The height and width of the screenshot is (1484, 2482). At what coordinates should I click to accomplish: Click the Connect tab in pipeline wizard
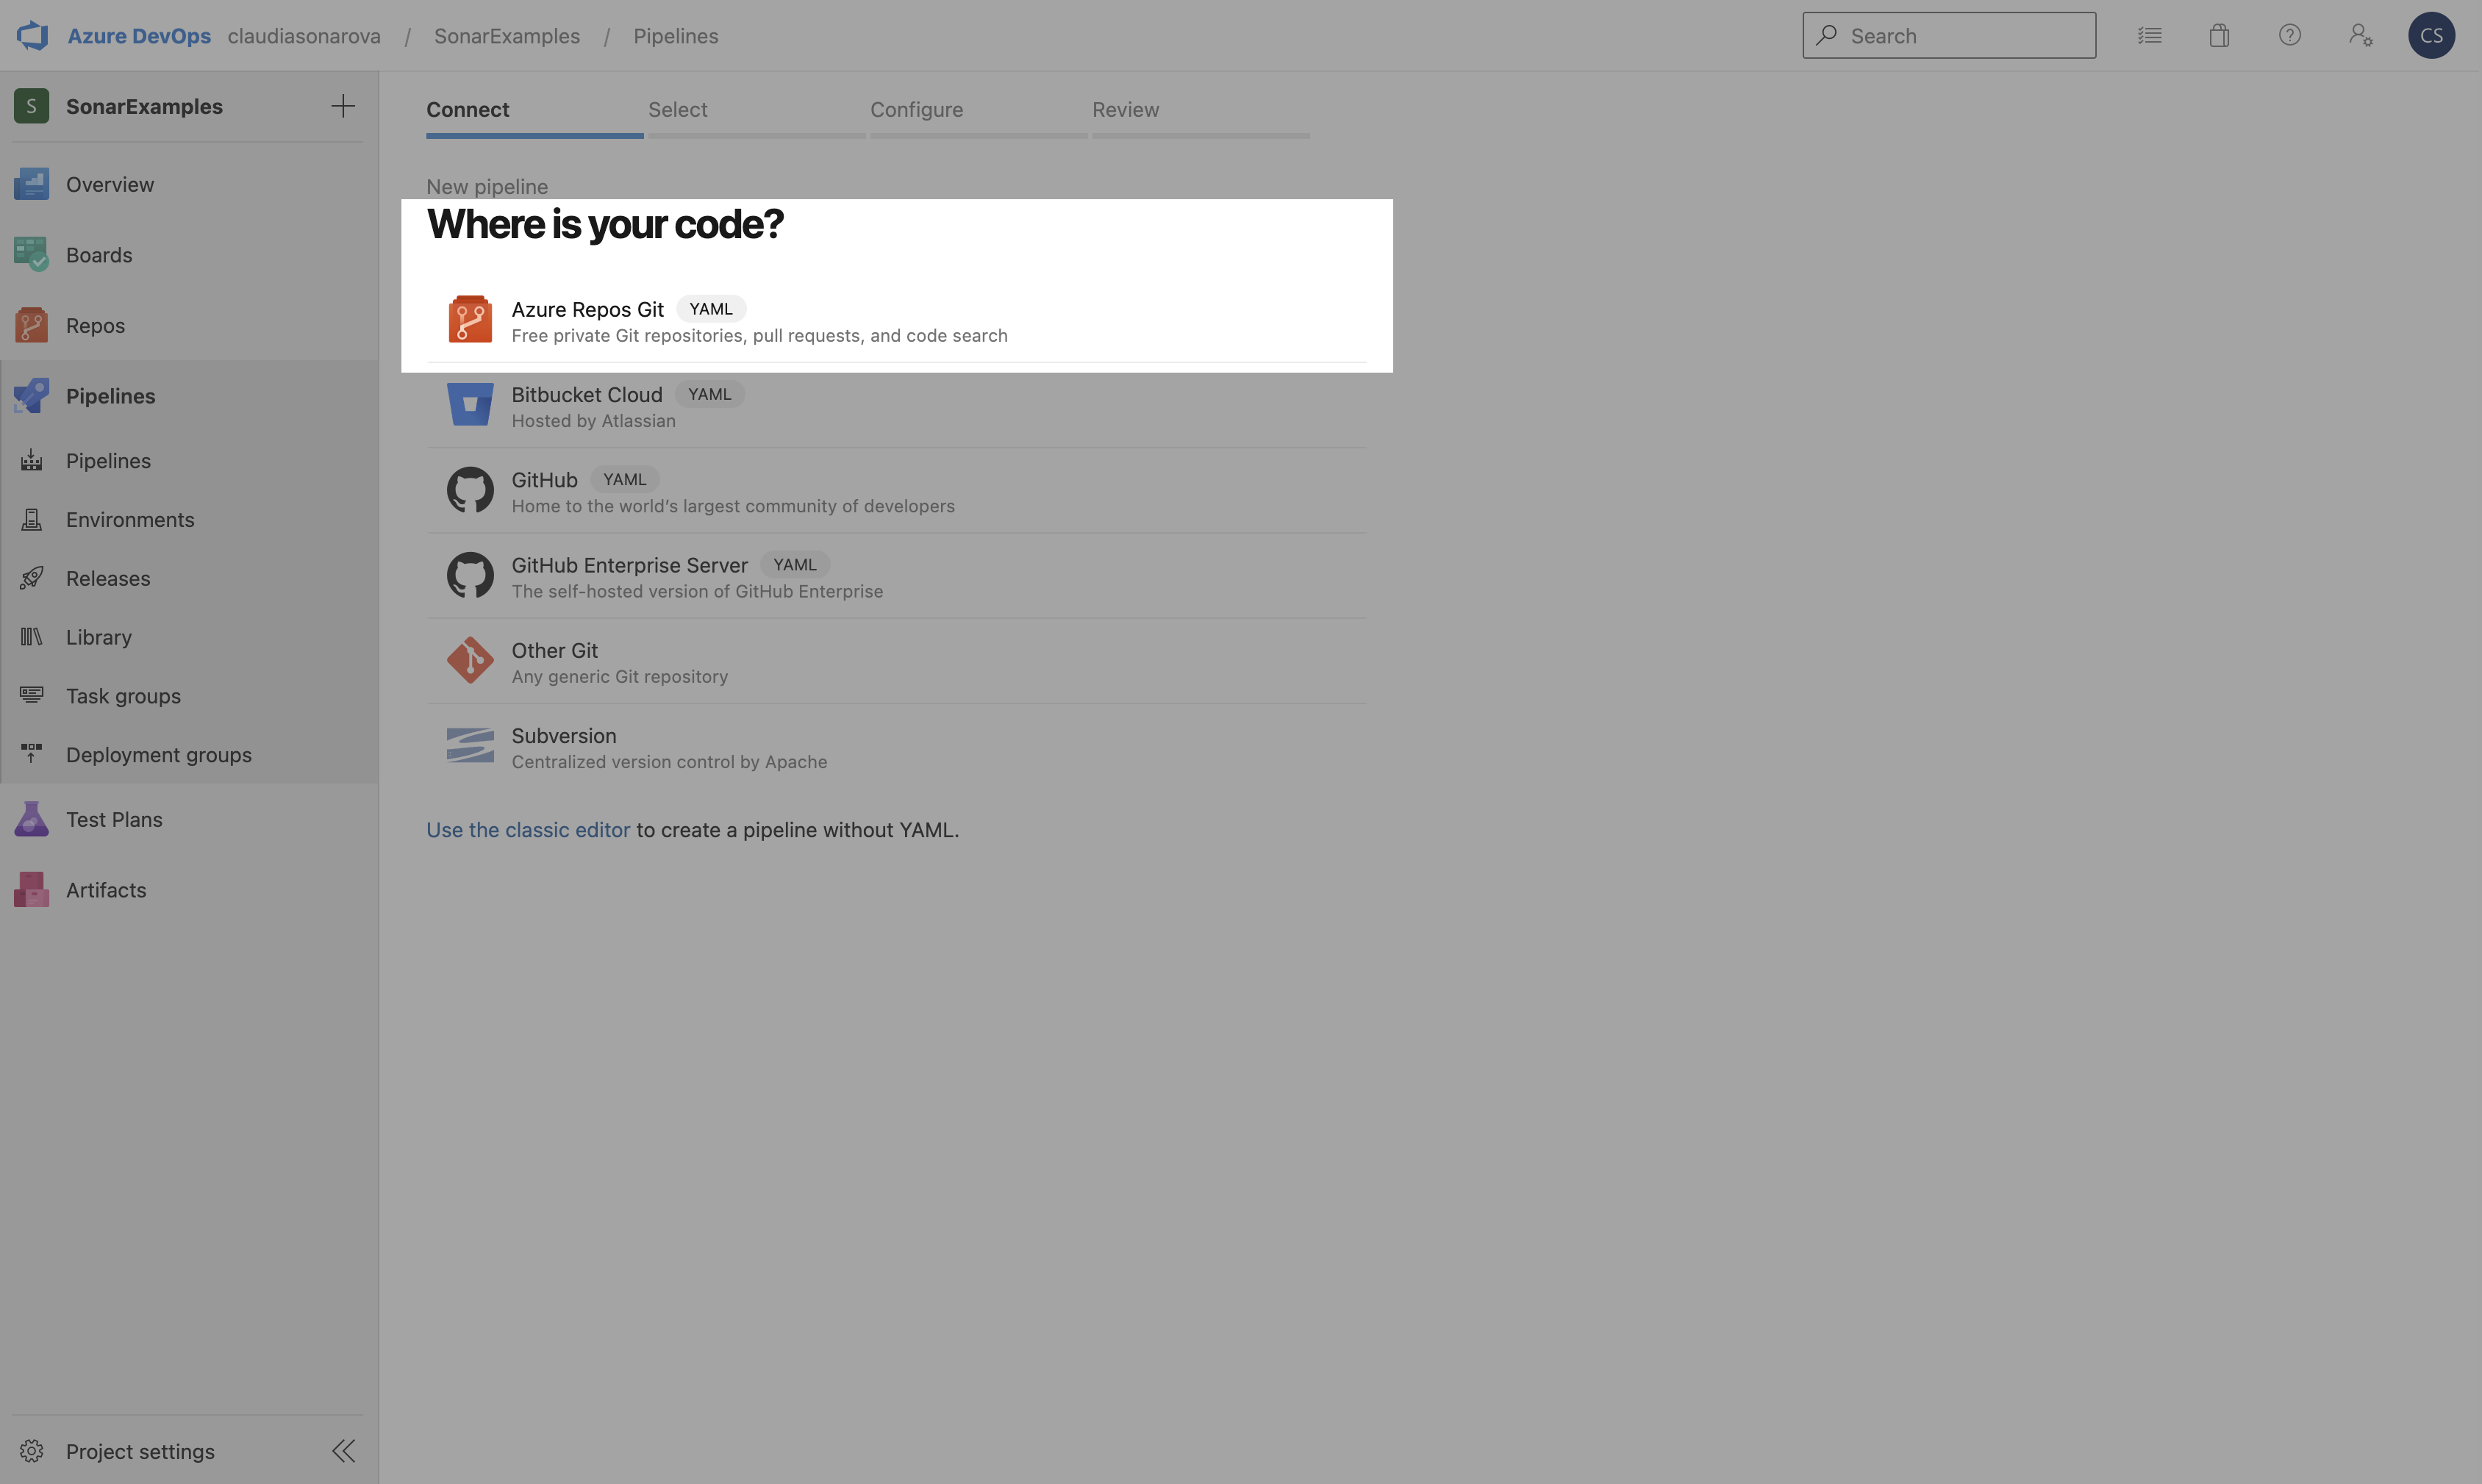click(x=468, y=110)
